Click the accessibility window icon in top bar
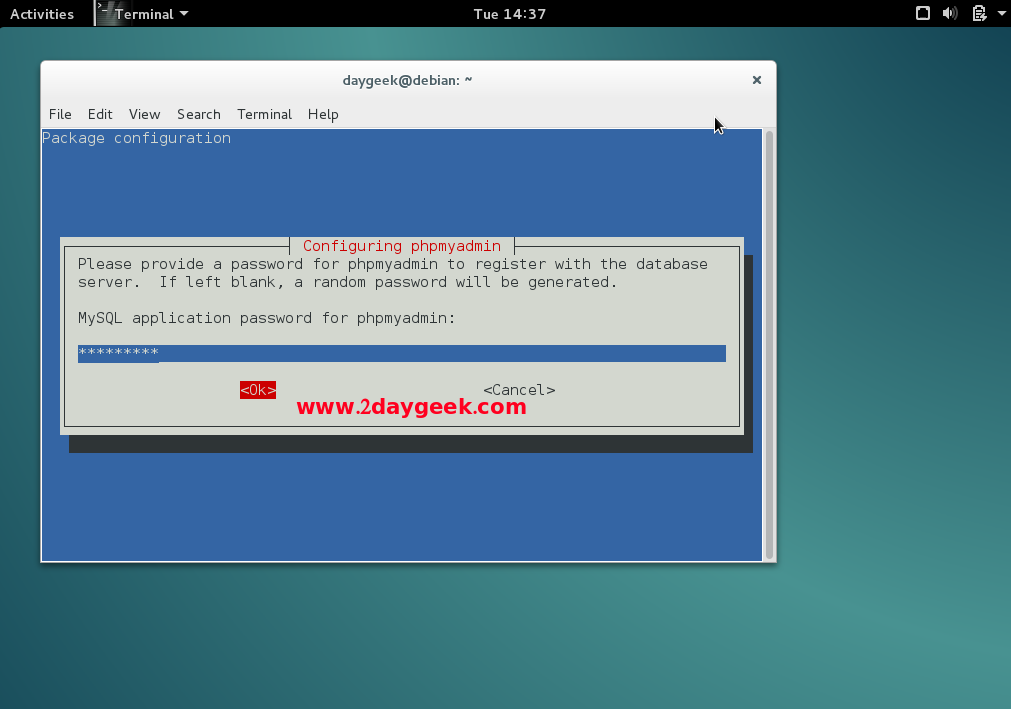 tap(923, 14)
